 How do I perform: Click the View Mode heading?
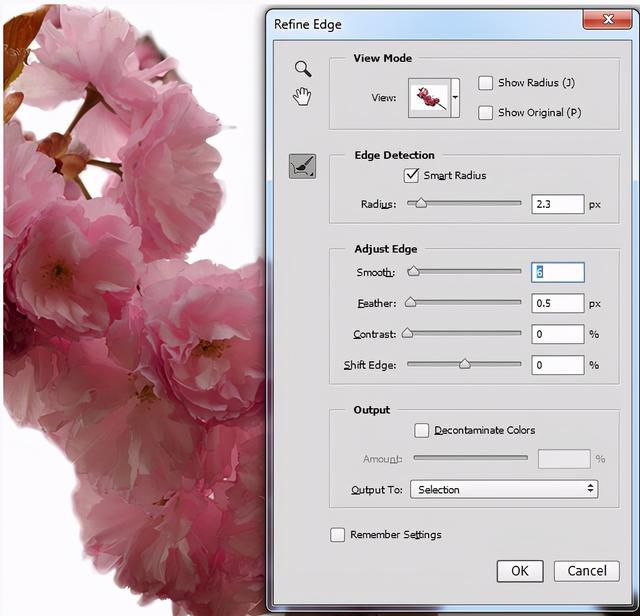point(382,58)
